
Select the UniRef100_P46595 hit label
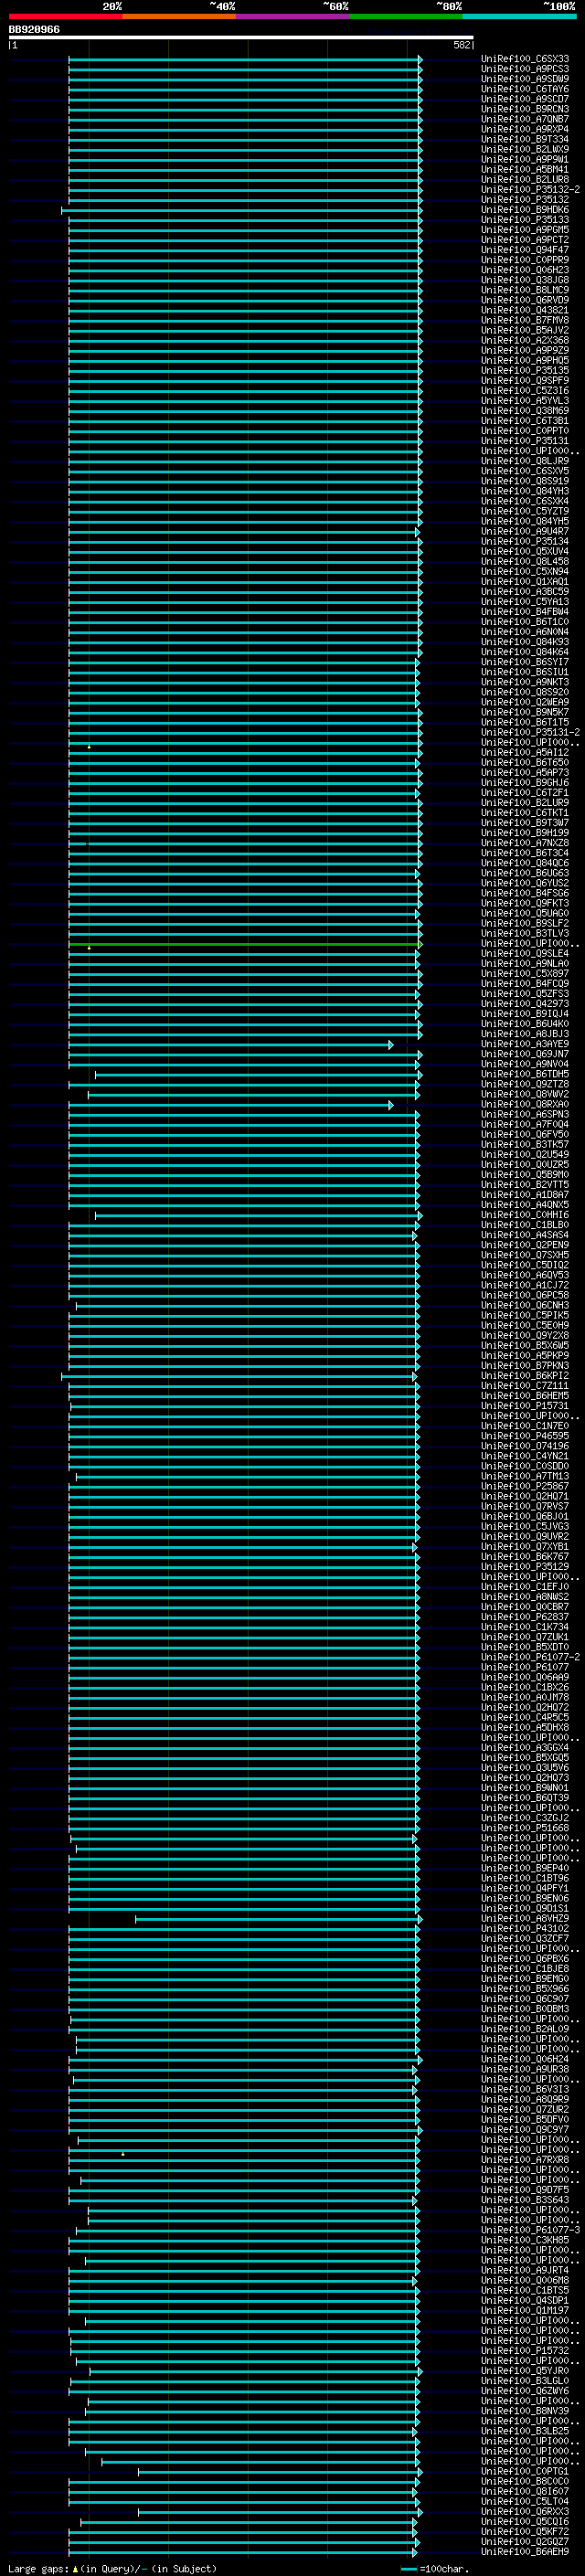coord(525,1437)
